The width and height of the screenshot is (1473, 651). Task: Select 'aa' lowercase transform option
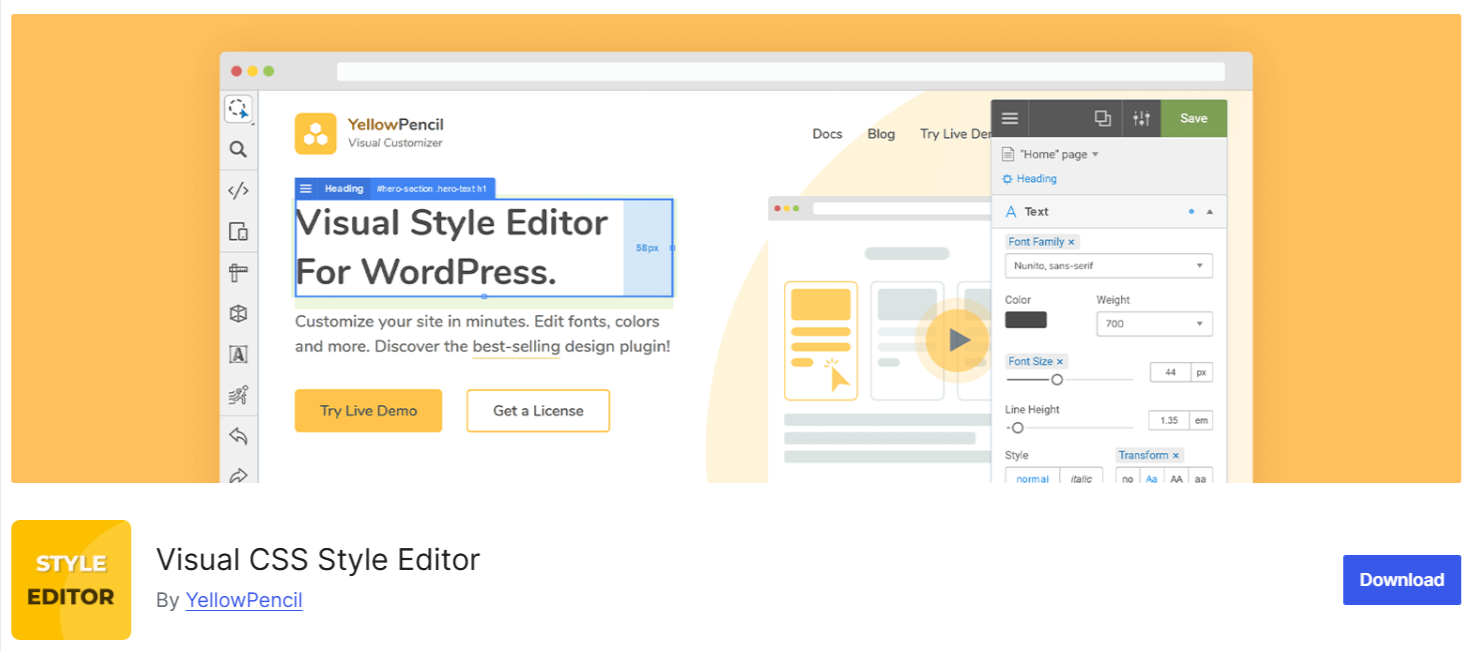click(1201, 476)
